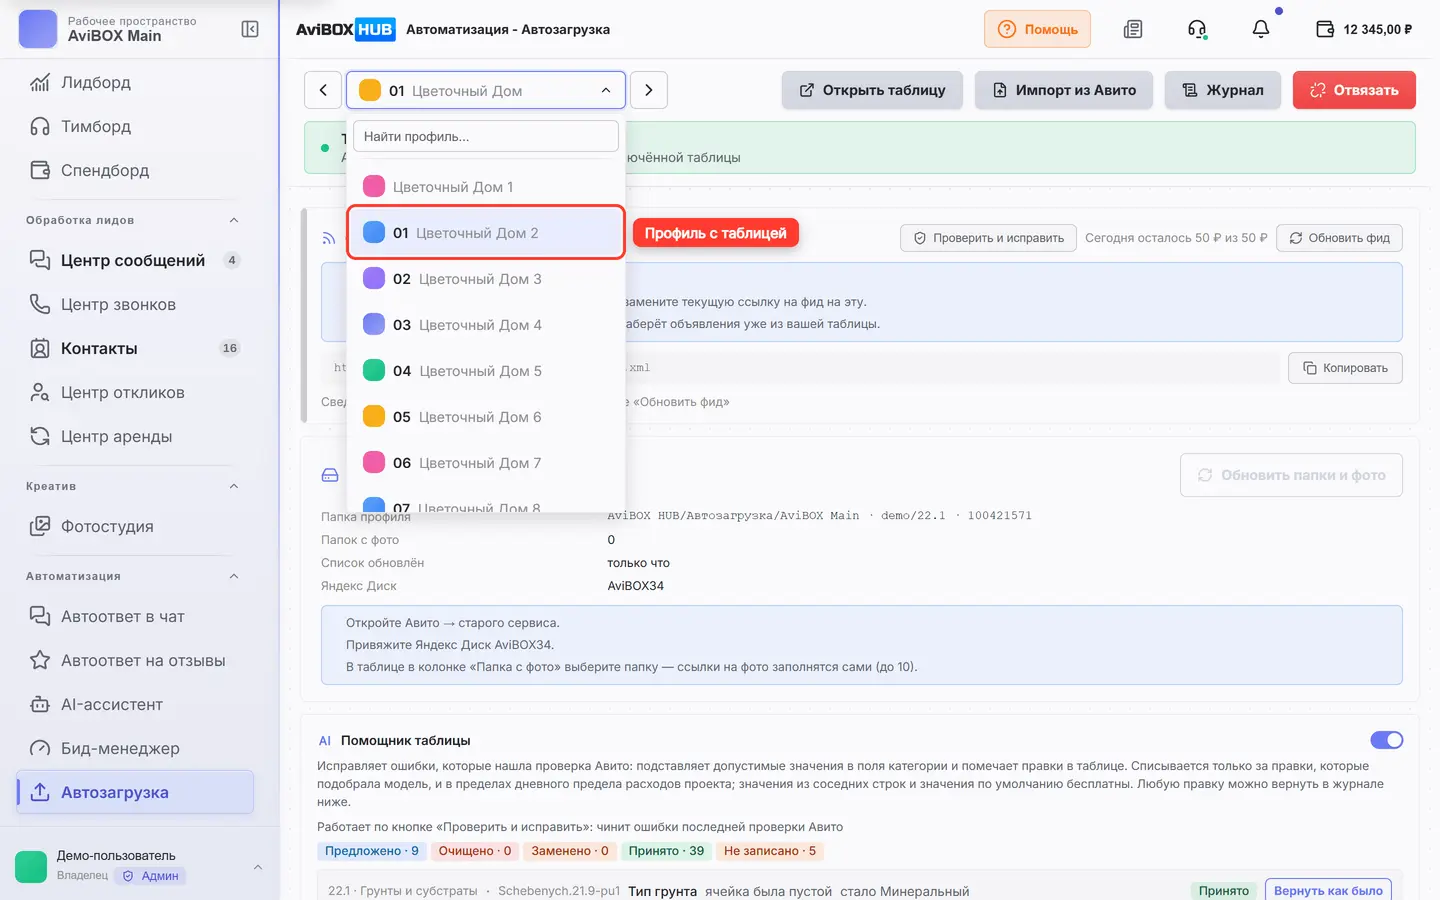Viewport: 1440px width, 900px height.
Task: Toggle the Помощник таблицы AI switch
Action: (x=1387, y=740)
